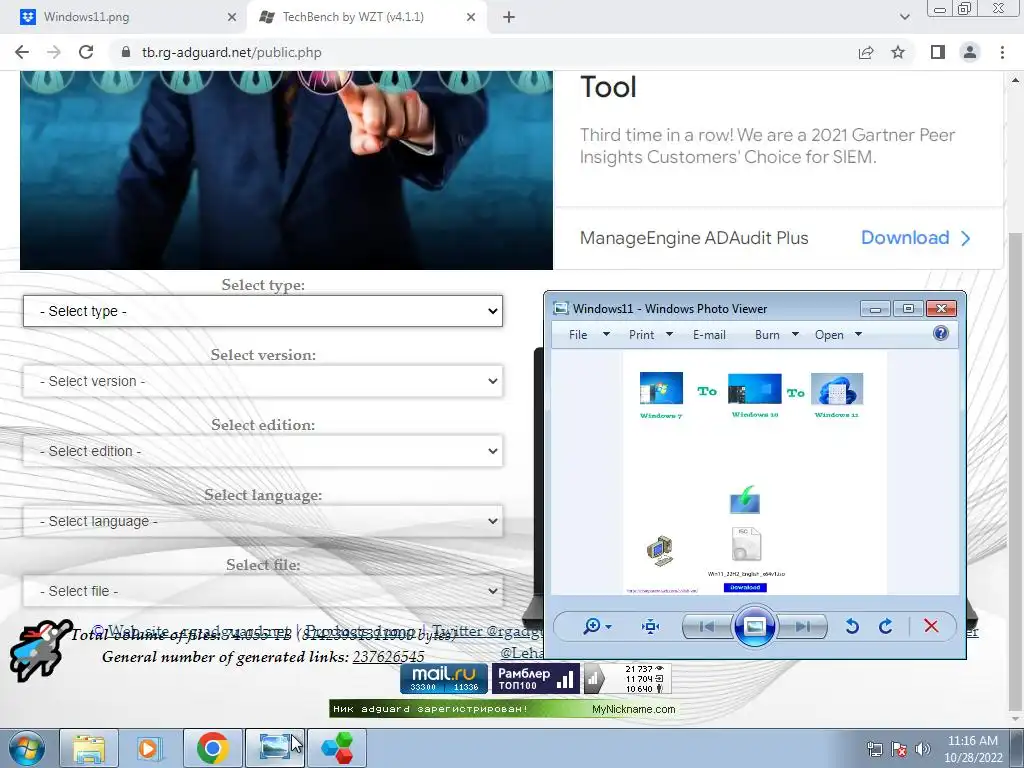Click Photo Viewer help icon

[940, 334]
